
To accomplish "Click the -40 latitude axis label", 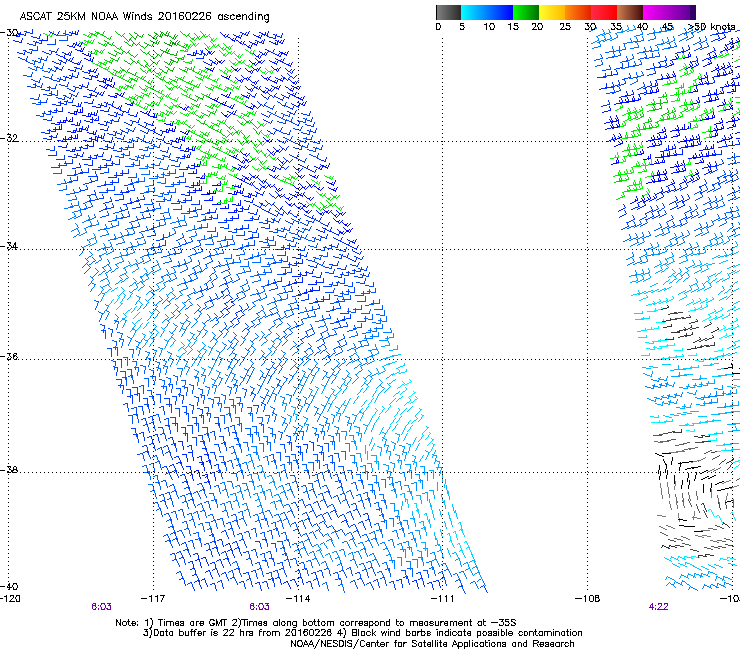I will click(9, 586).
